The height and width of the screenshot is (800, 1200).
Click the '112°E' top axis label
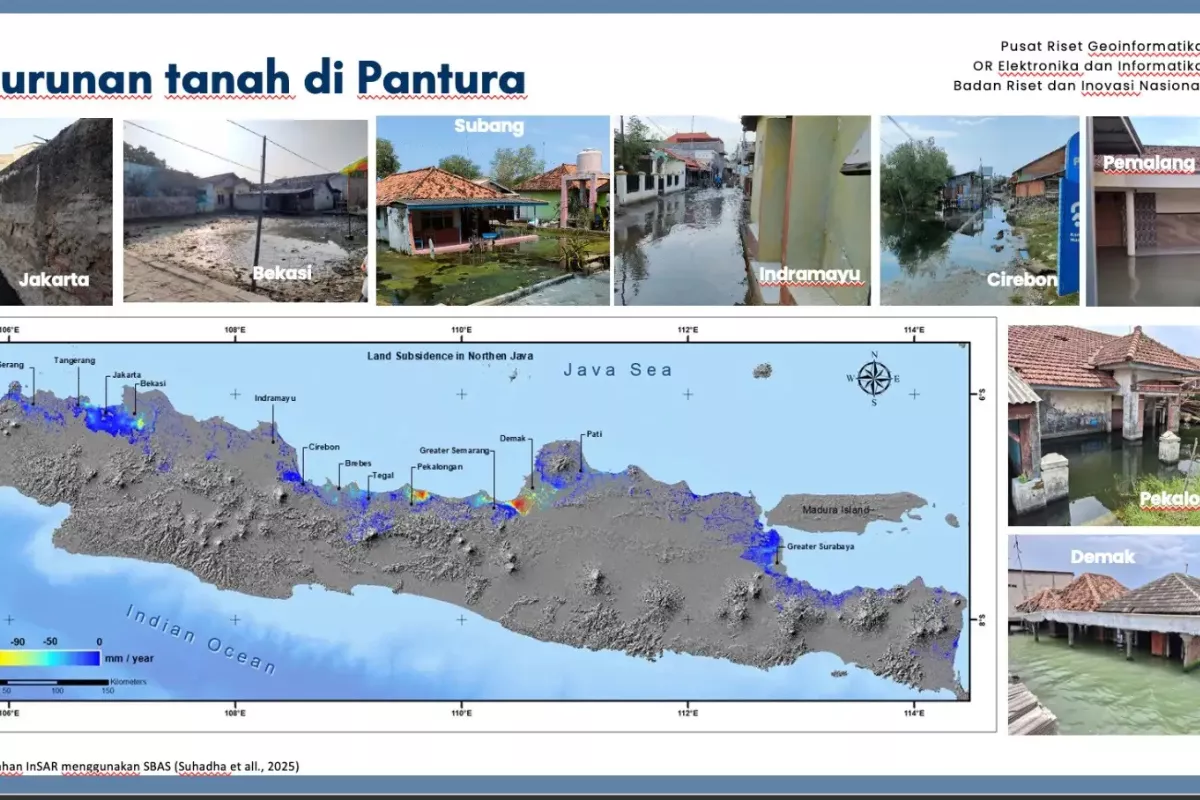(687, 329)
